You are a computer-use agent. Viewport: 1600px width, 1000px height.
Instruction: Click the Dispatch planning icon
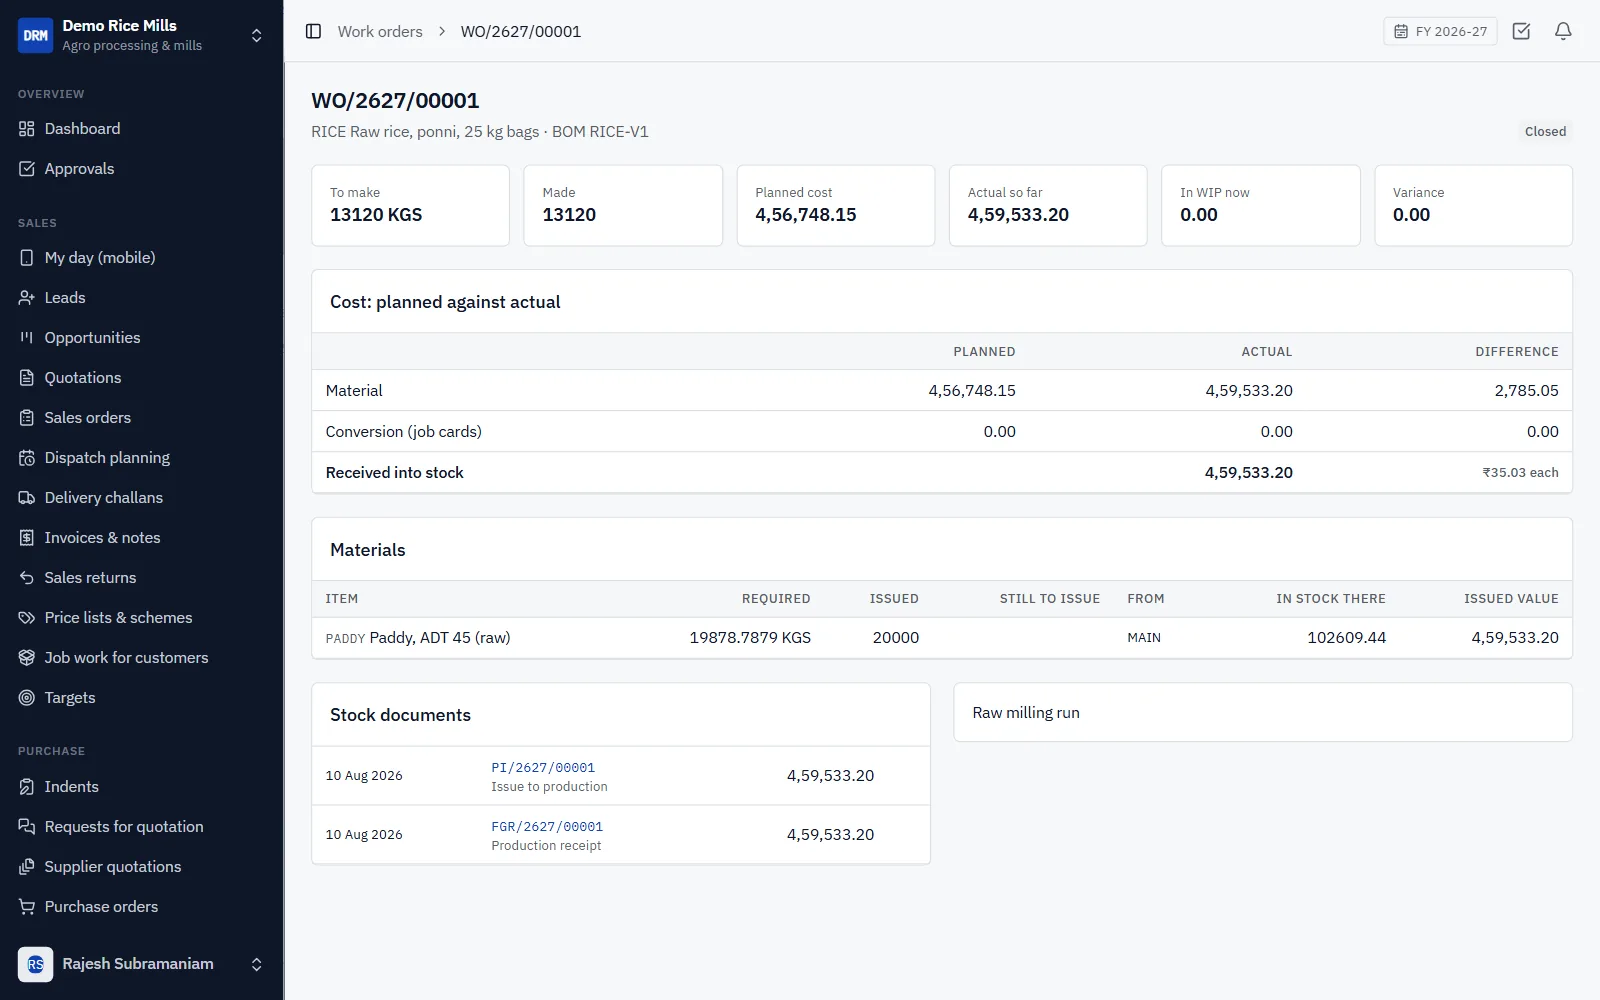(27, 458)
